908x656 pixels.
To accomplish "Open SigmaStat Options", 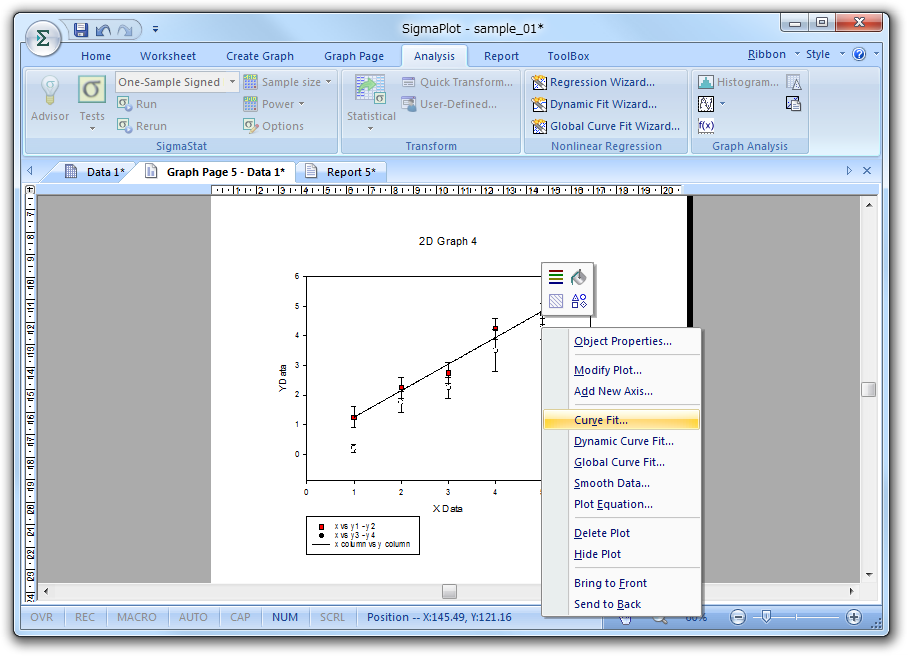I will click(x=273, y=126).
